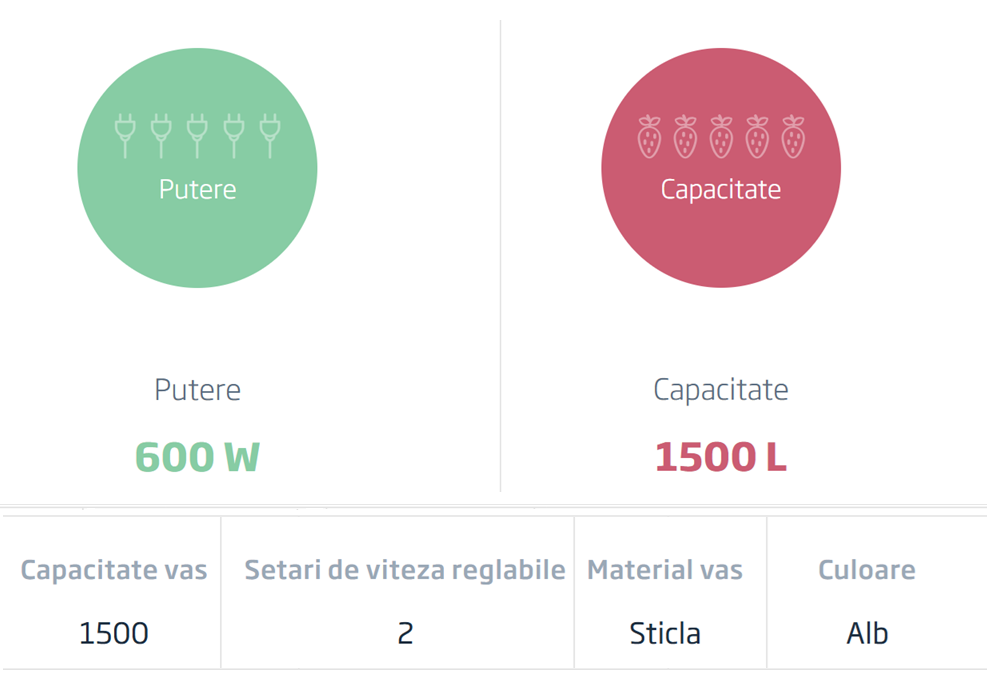The image size is (987, 676).
Task: Select the Setari de viteza reglabile header
Action: 405,570
